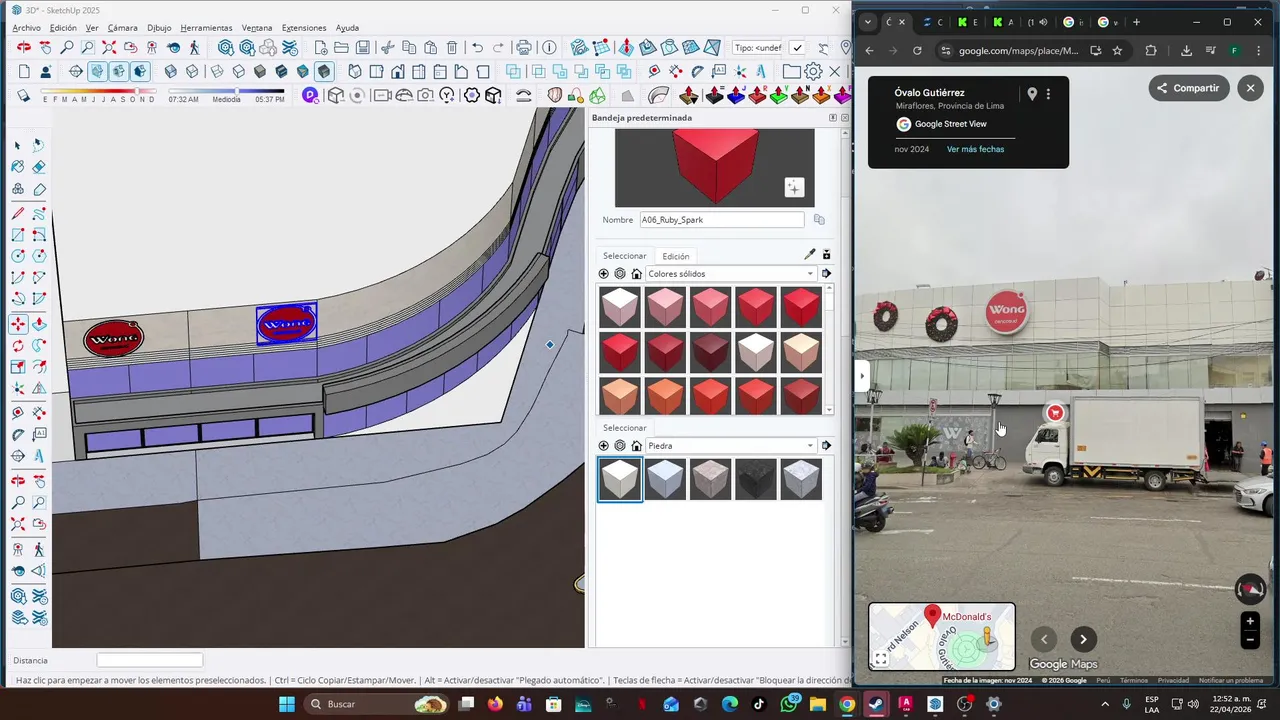
Task: Click the Cut scissors icon
Action: [x=387, y=47]
